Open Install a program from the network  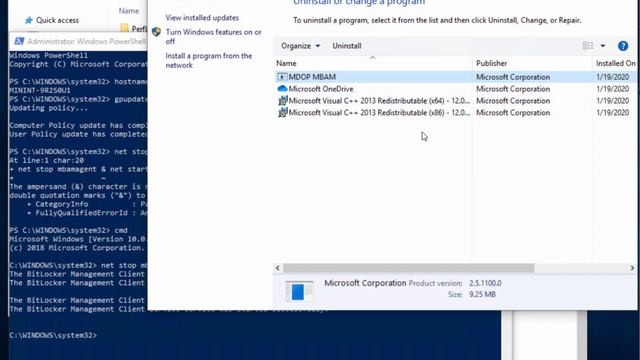pos(209,60)
